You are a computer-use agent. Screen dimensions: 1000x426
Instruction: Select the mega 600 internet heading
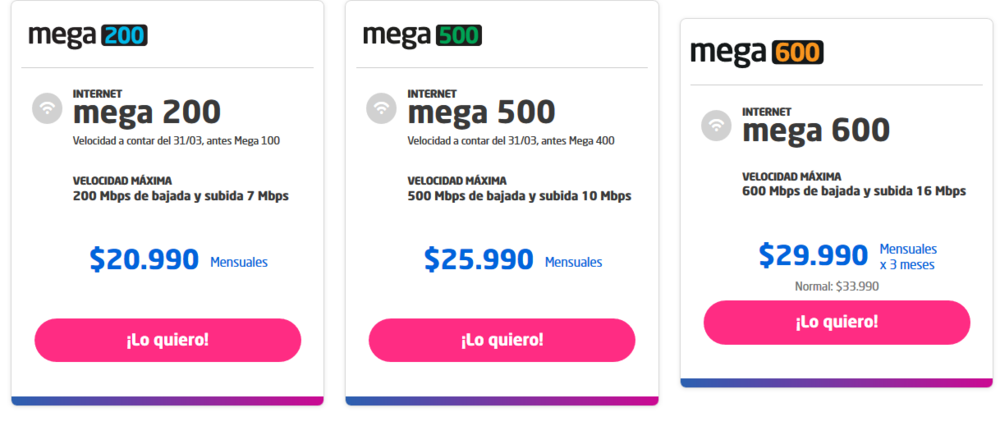(816, 129)
